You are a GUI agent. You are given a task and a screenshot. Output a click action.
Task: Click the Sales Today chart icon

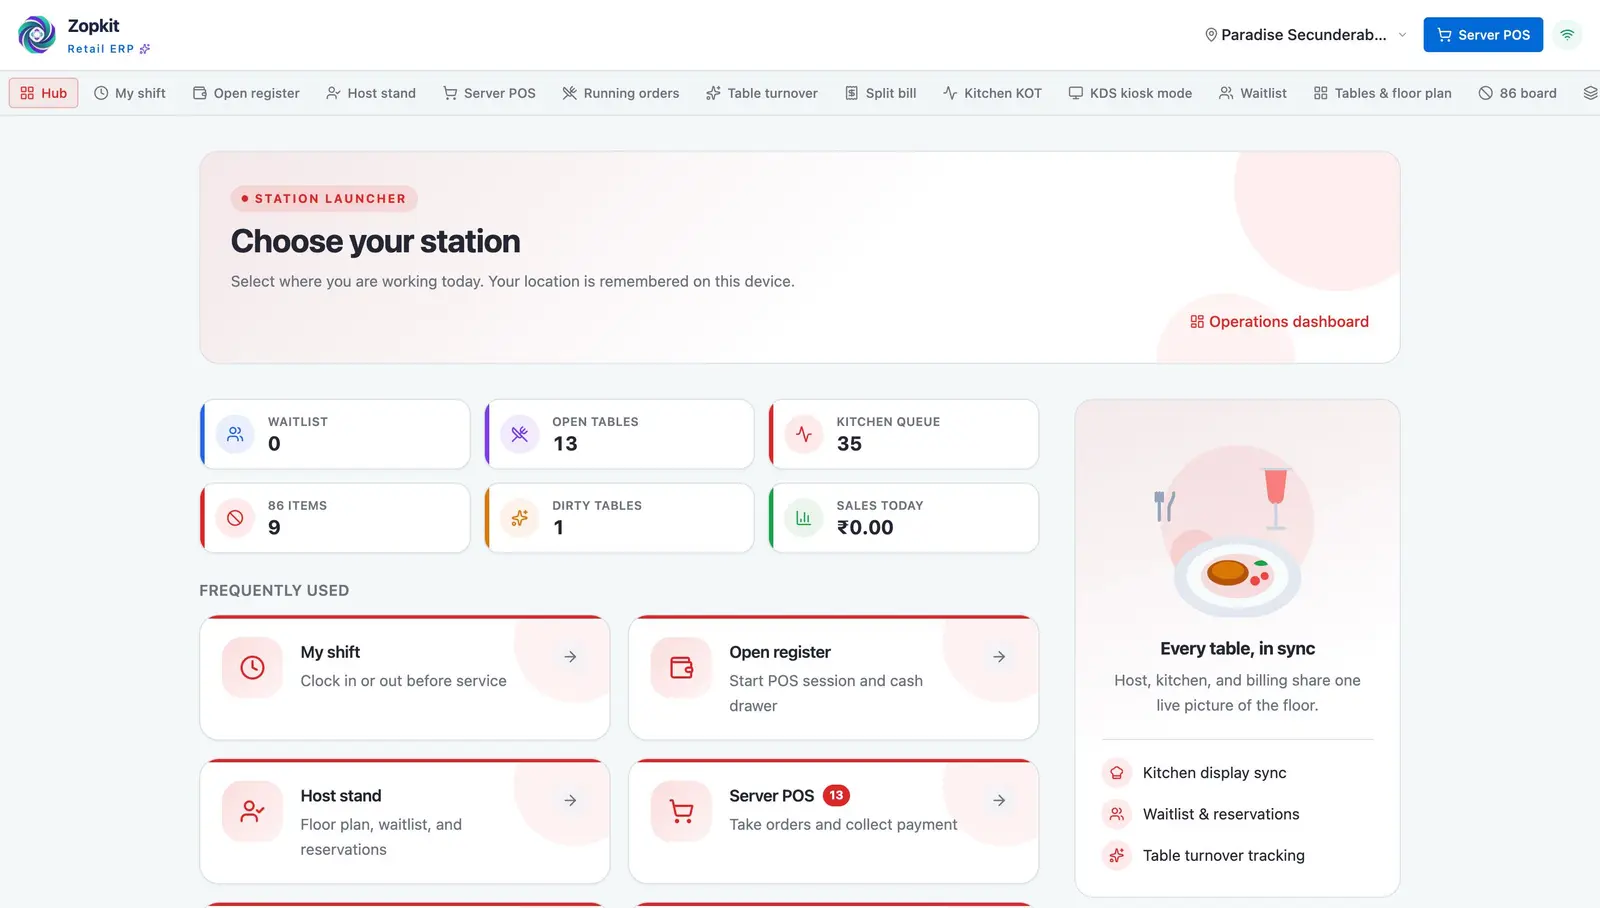pyautogui.click(x=804, y=518)
